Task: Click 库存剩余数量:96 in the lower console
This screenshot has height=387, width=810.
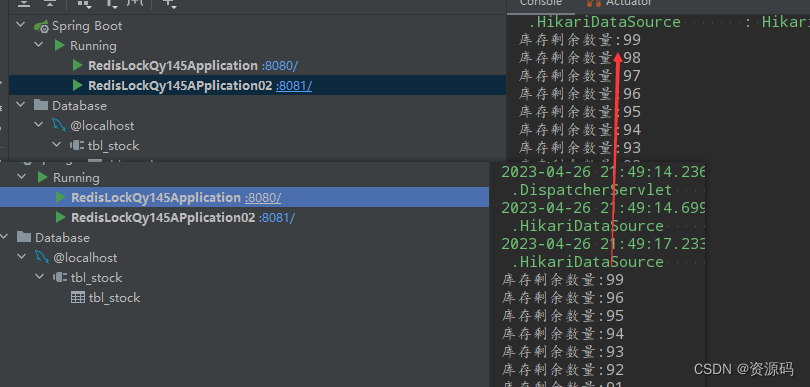Action: 563,298
